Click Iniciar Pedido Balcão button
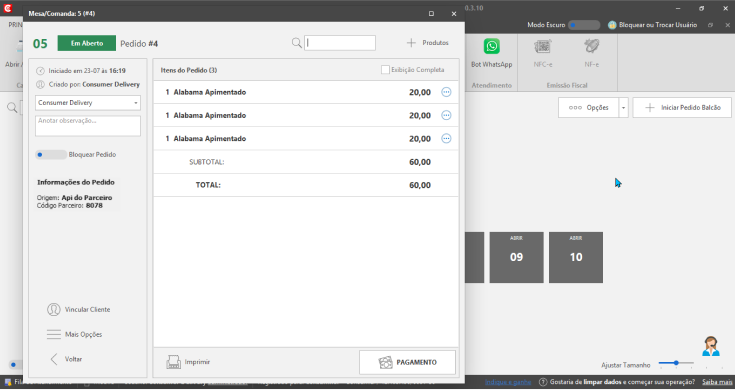Viewport: 735px width, 390px height. coord(682,107)
